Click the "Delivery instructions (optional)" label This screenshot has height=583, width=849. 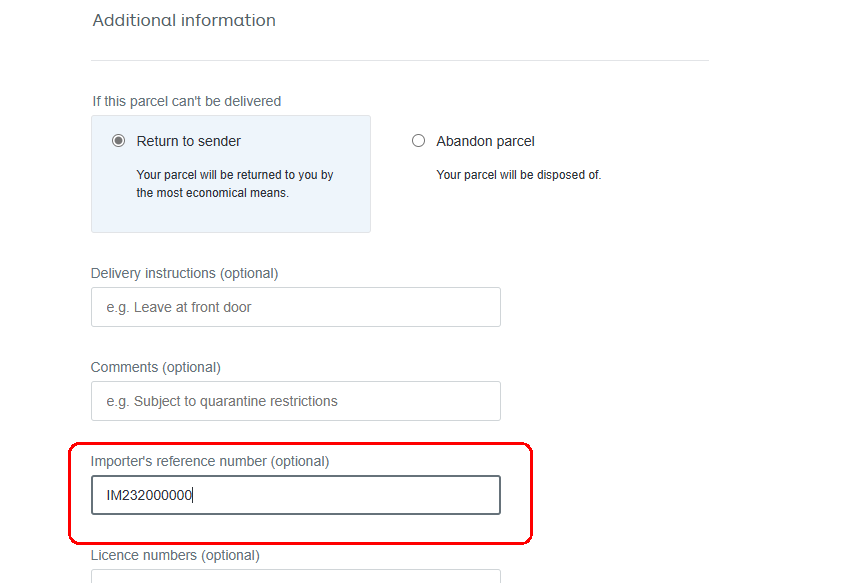[x=184, y=273]
